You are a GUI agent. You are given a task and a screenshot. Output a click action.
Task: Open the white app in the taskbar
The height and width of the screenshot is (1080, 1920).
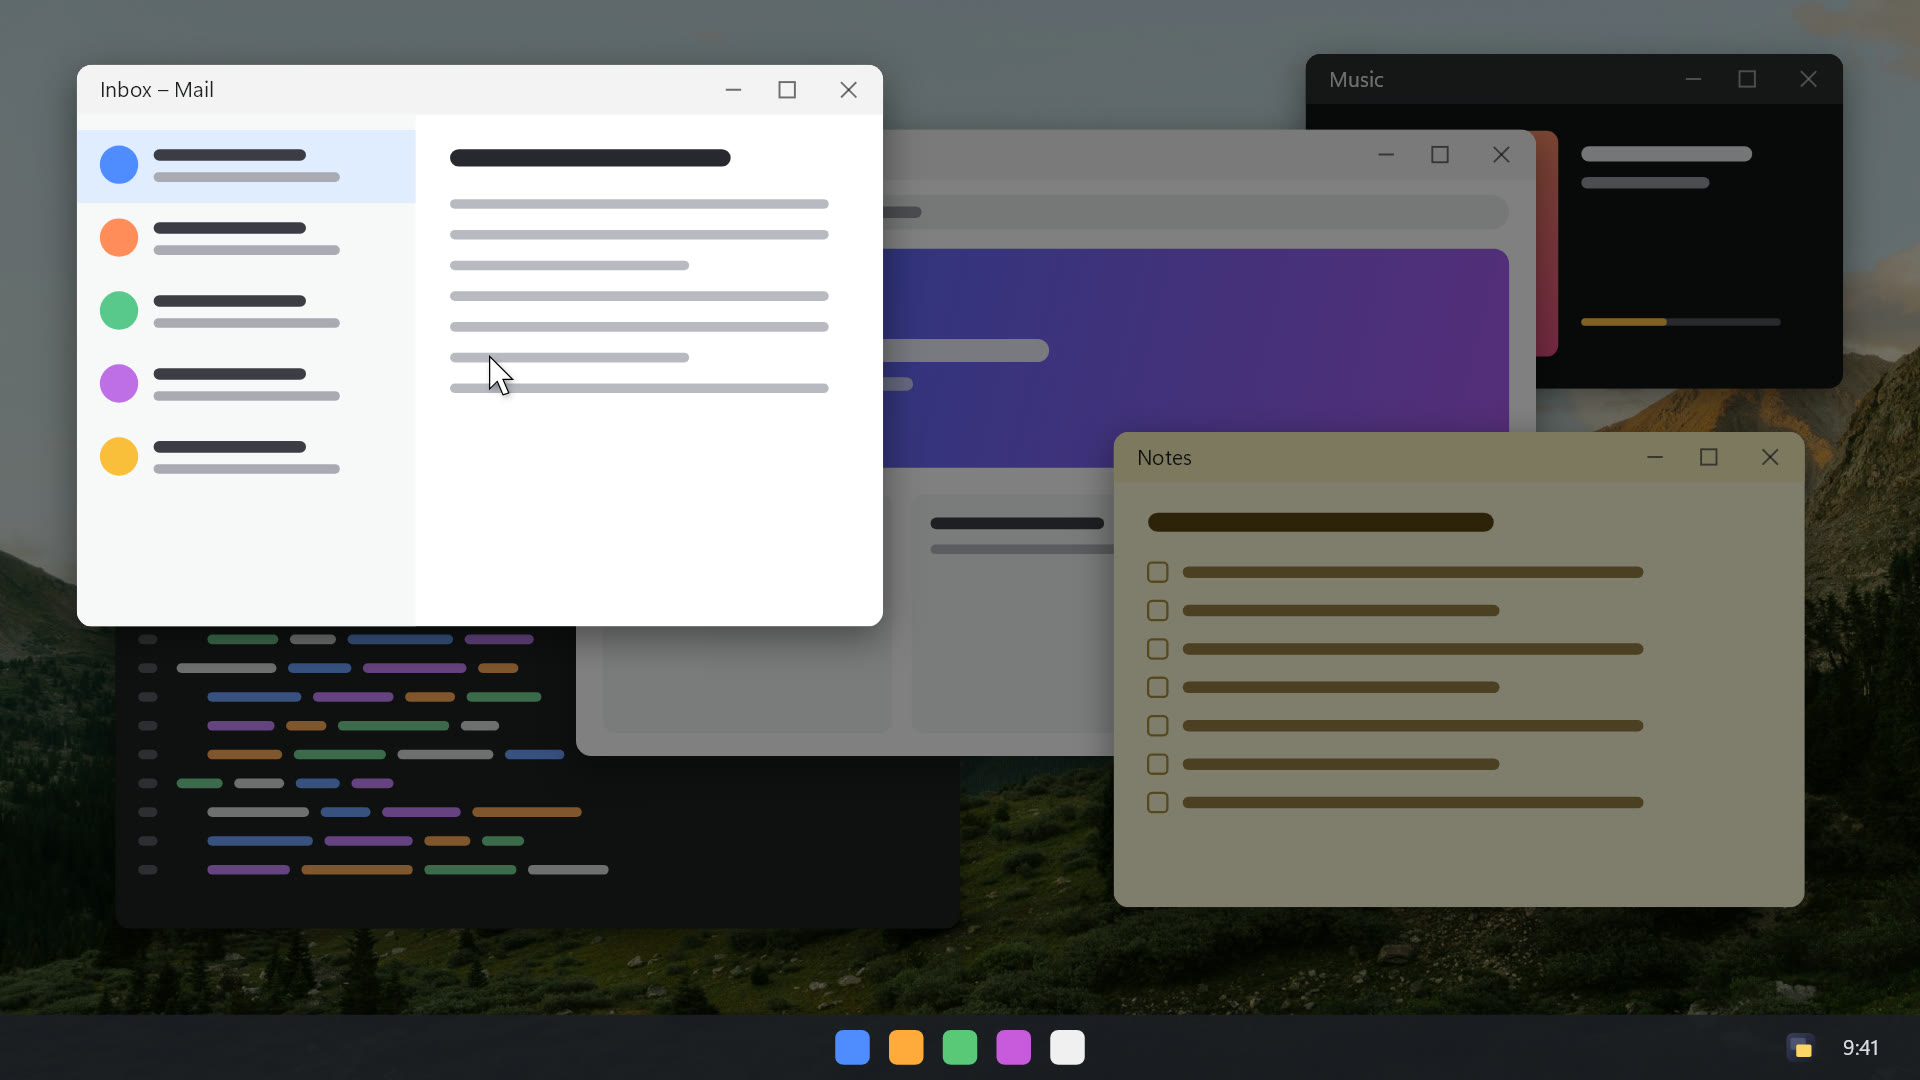point(1068,1047)
